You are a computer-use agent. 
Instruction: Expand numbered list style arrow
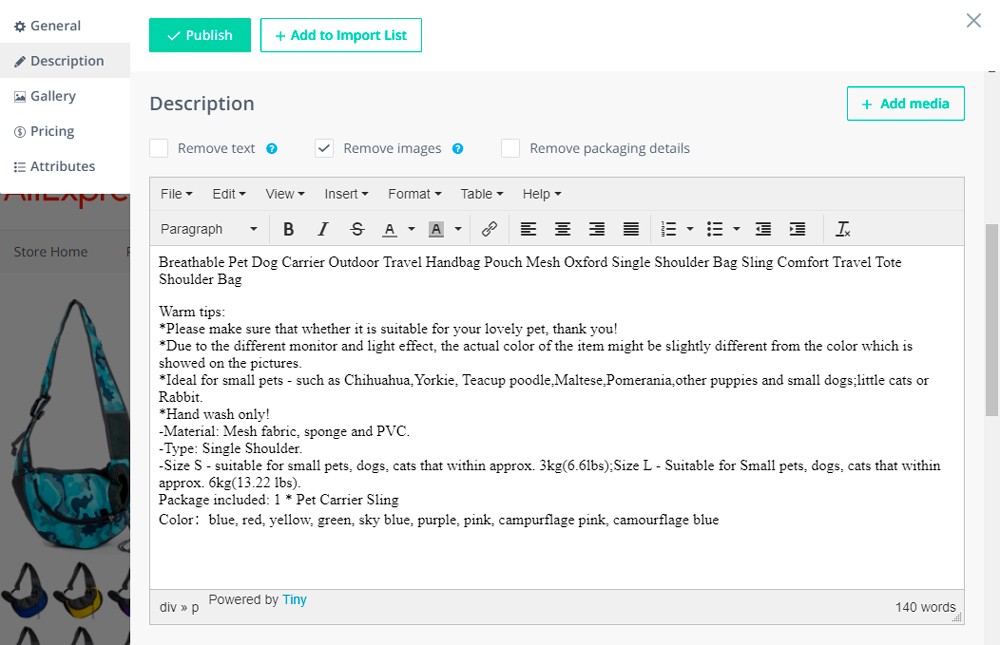(x=690, y=229)
